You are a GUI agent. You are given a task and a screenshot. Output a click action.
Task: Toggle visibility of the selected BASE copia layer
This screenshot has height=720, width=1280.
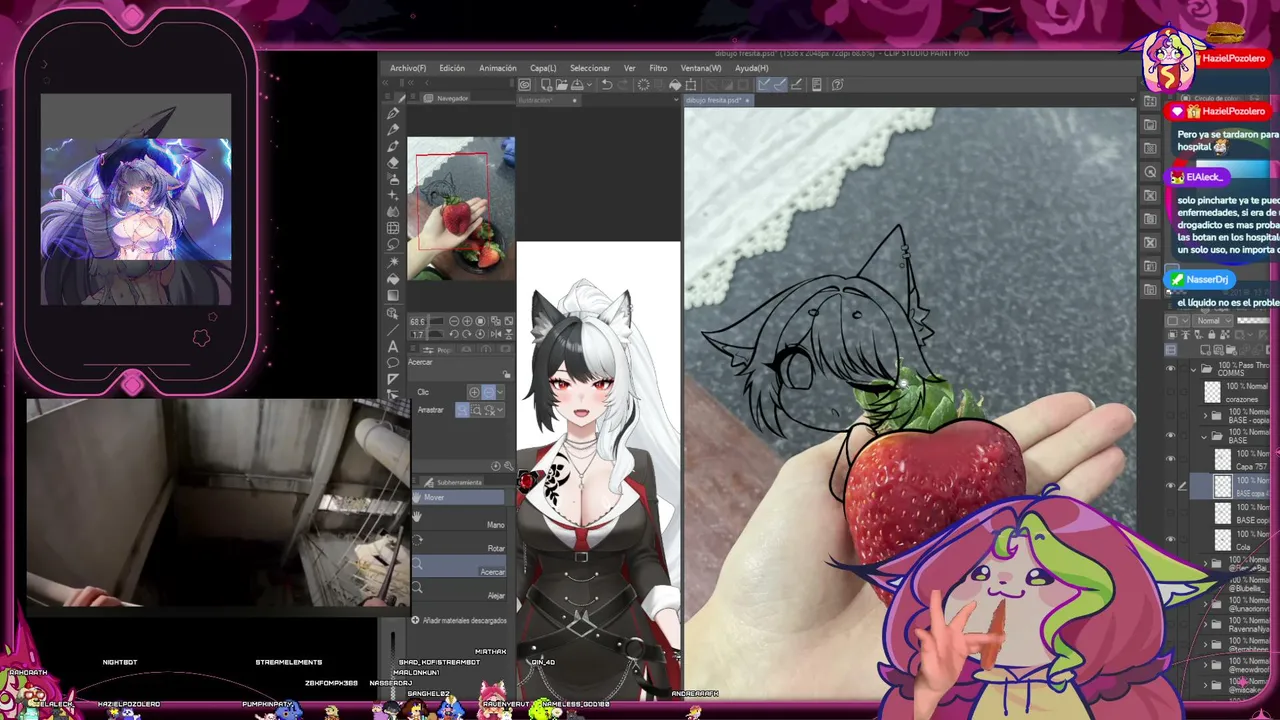pos(1171,486)
